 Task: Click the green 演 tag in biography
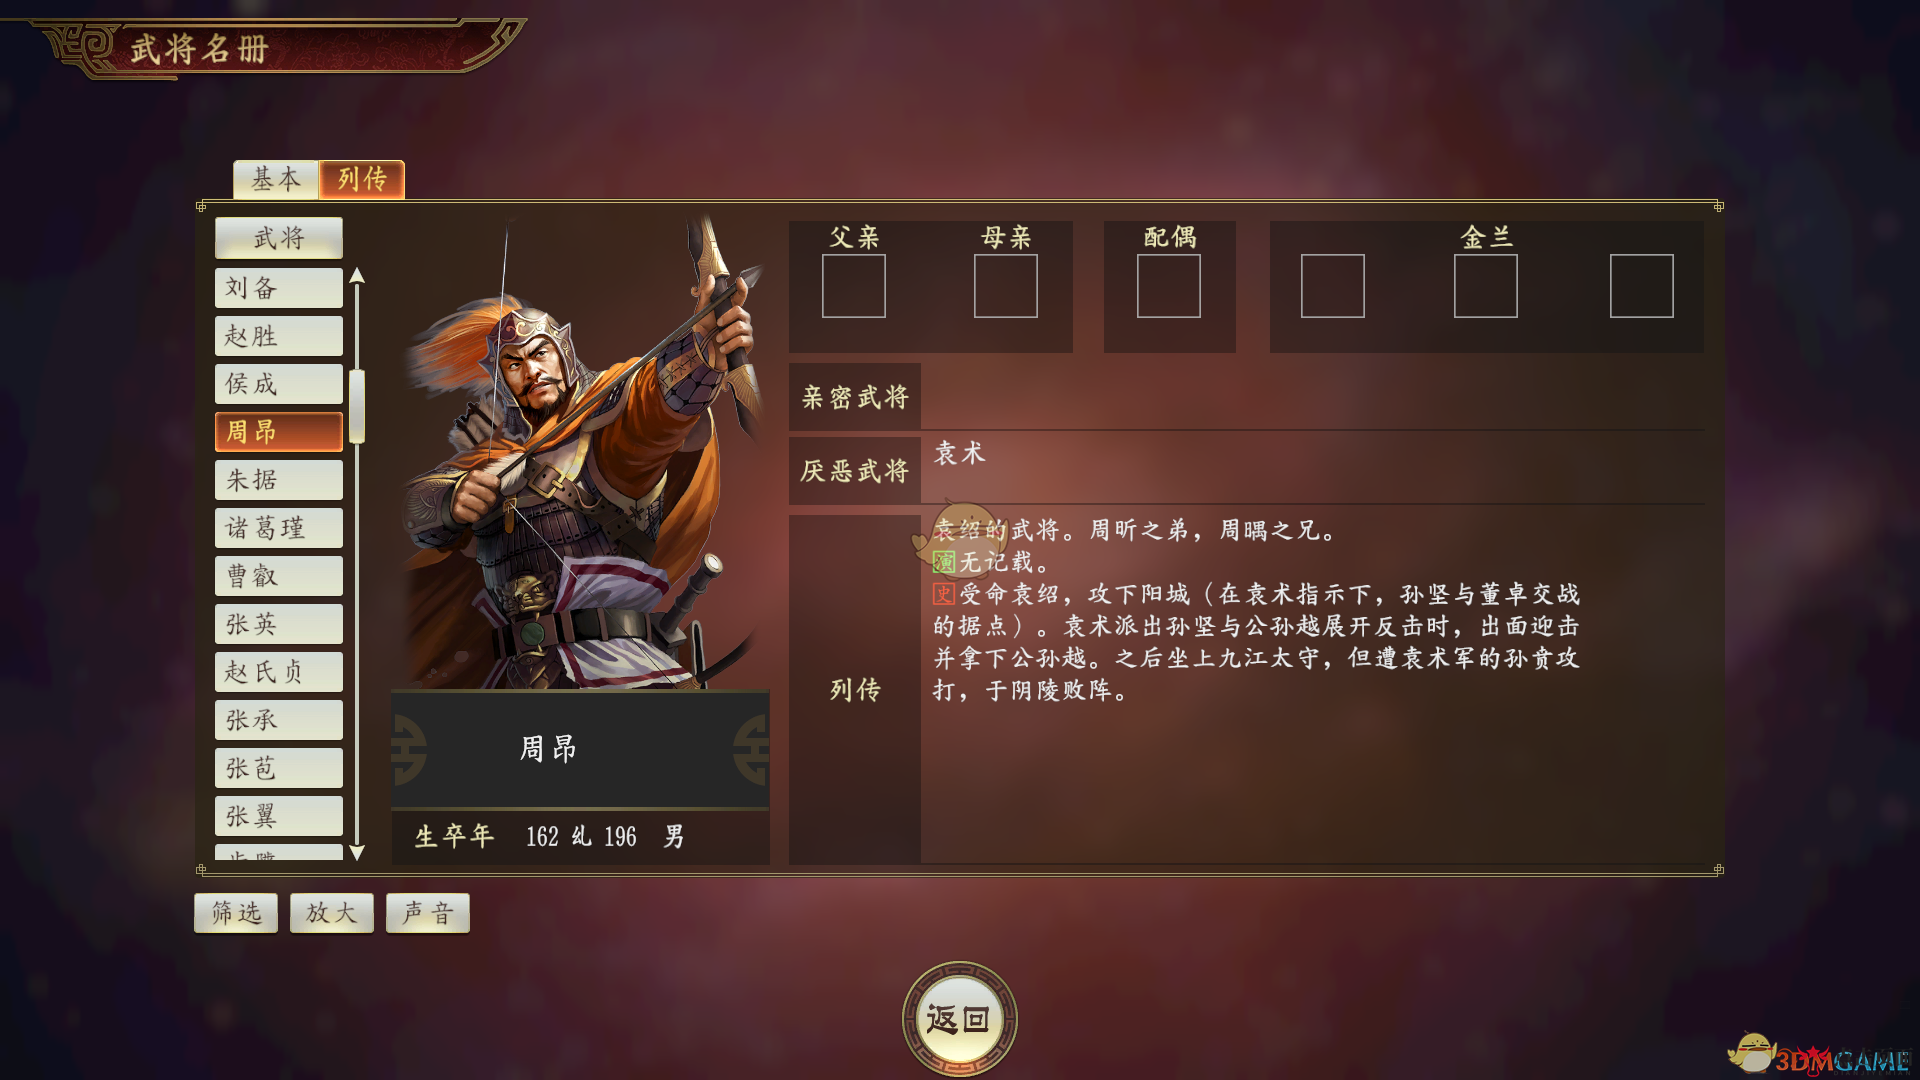944,562
